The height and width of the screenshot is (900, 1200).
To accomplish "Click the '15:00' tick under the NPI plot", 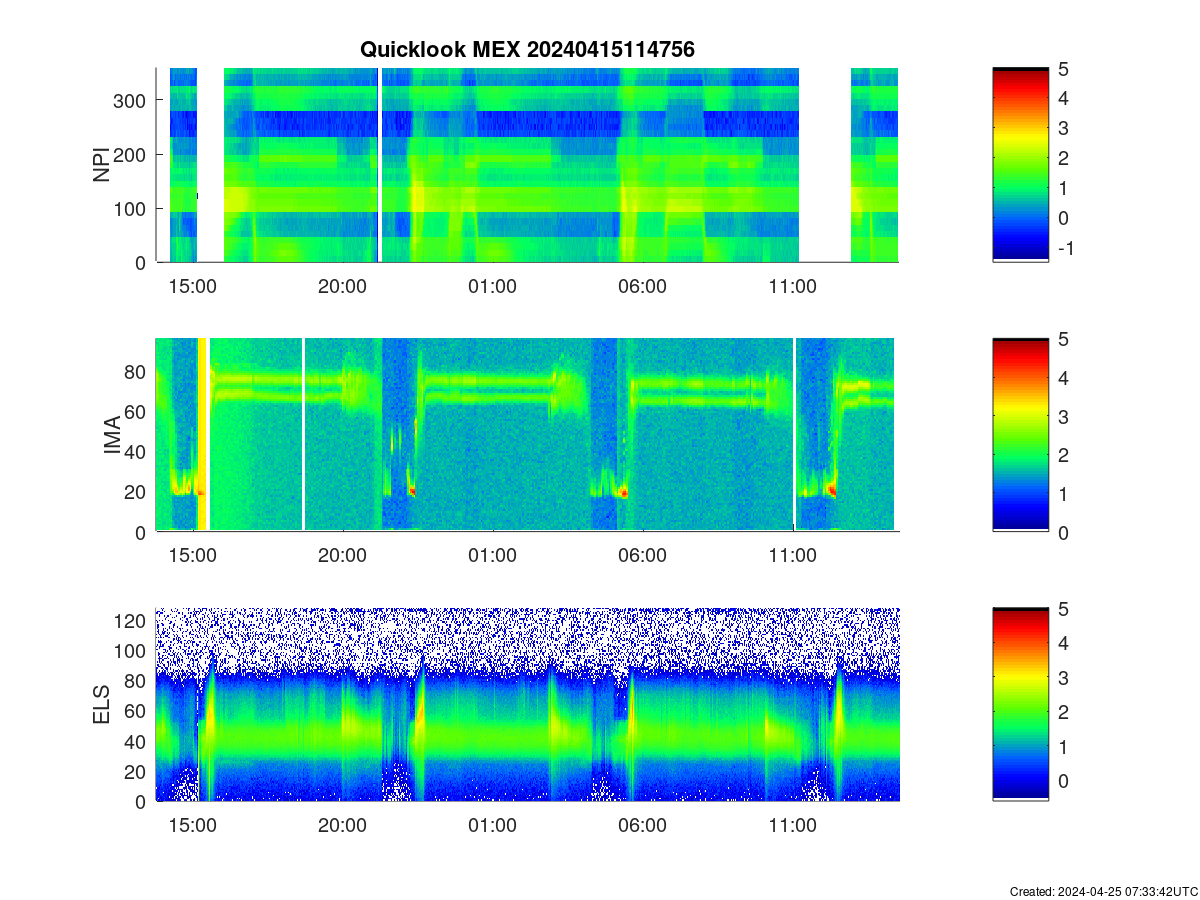I will (x=192, y=286).
